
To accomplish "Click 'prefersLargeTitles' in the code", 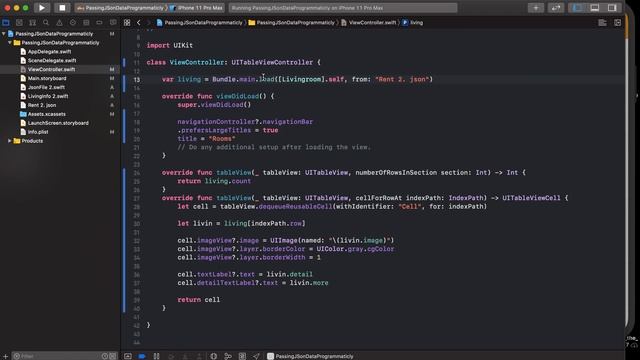I will pyautogui.click(x=216, y=130).
